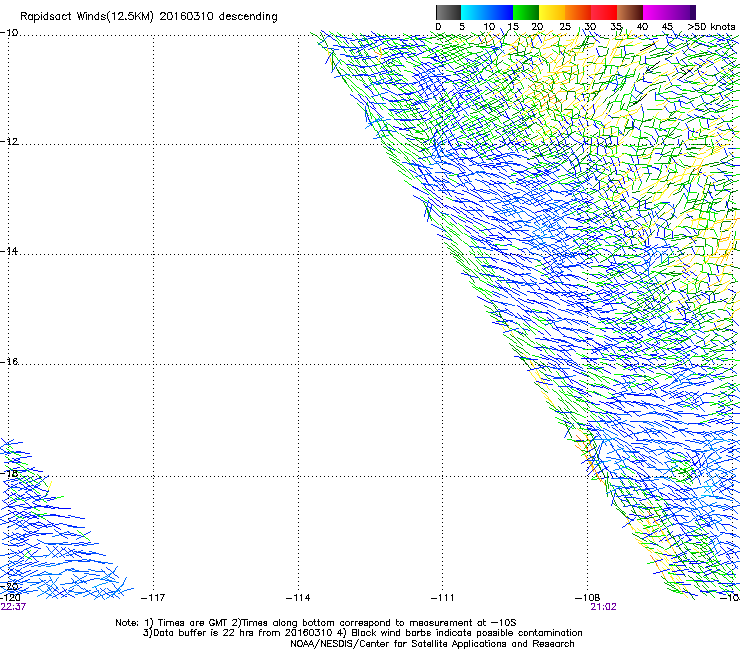
Task: Click the legend value '25'
Action: pyautogui.click(x=565, y=27)
